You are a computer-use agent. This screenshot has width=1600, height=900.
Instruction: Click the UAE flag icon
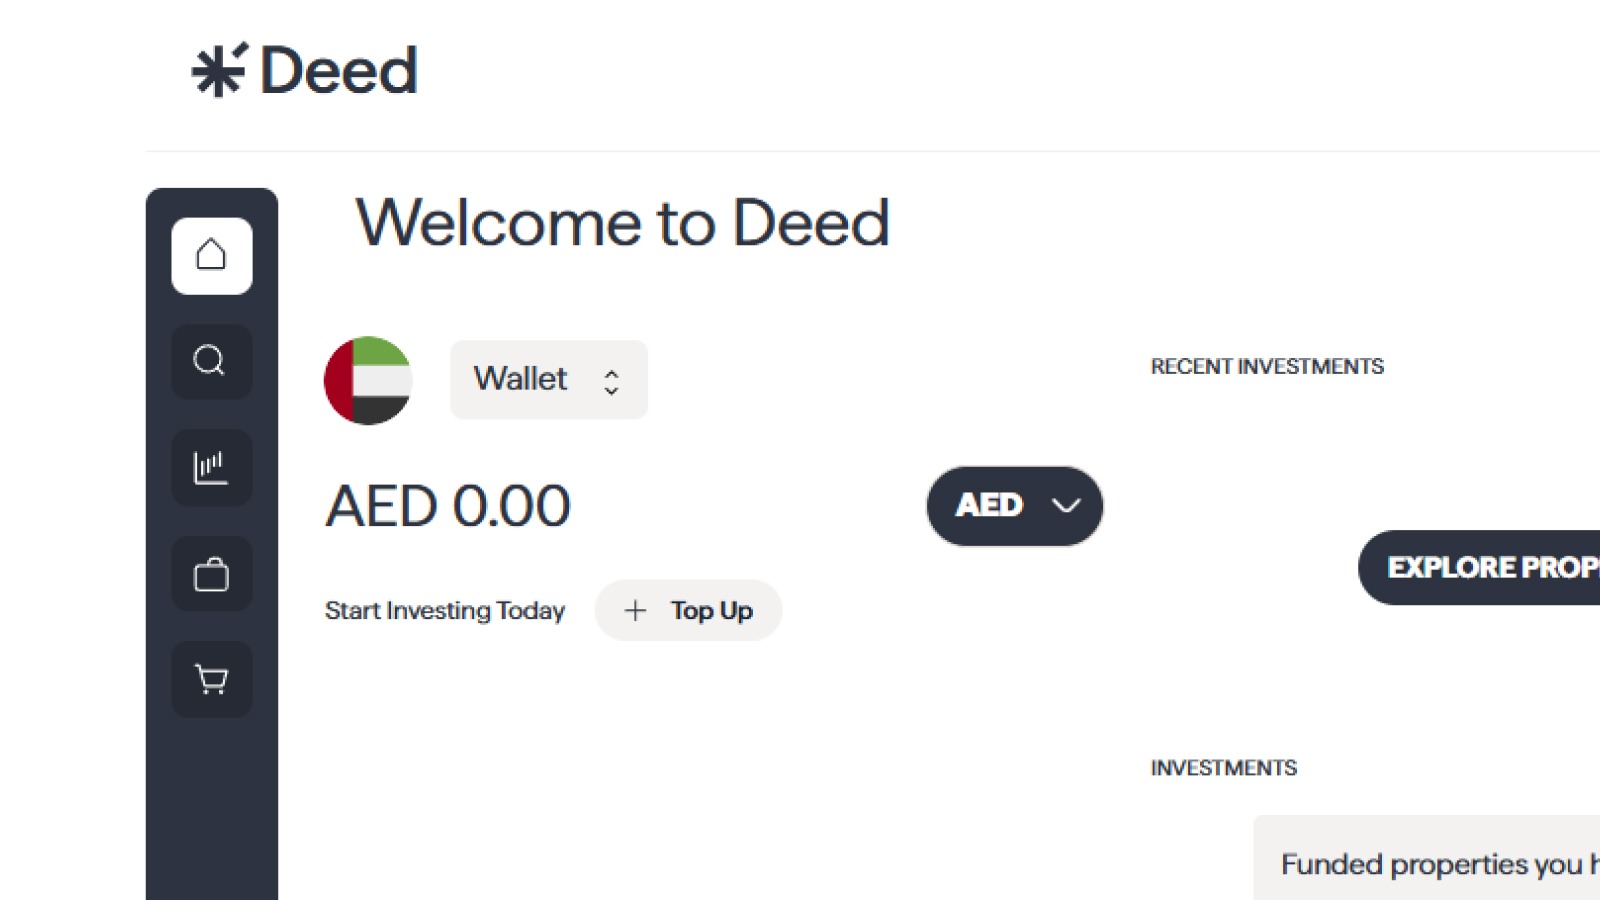(367, 379)
